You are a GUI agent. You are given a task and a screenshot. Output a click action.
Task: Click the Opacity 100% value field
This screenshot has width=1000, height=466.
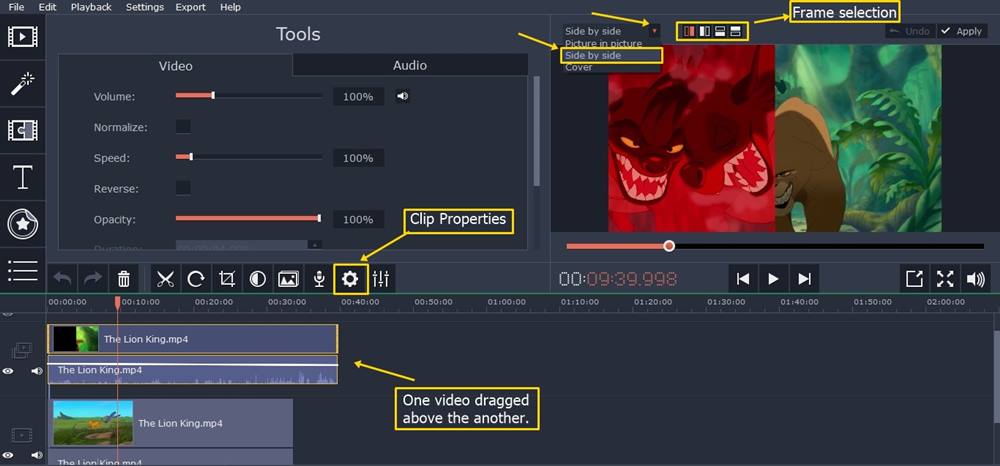[358, 219]
